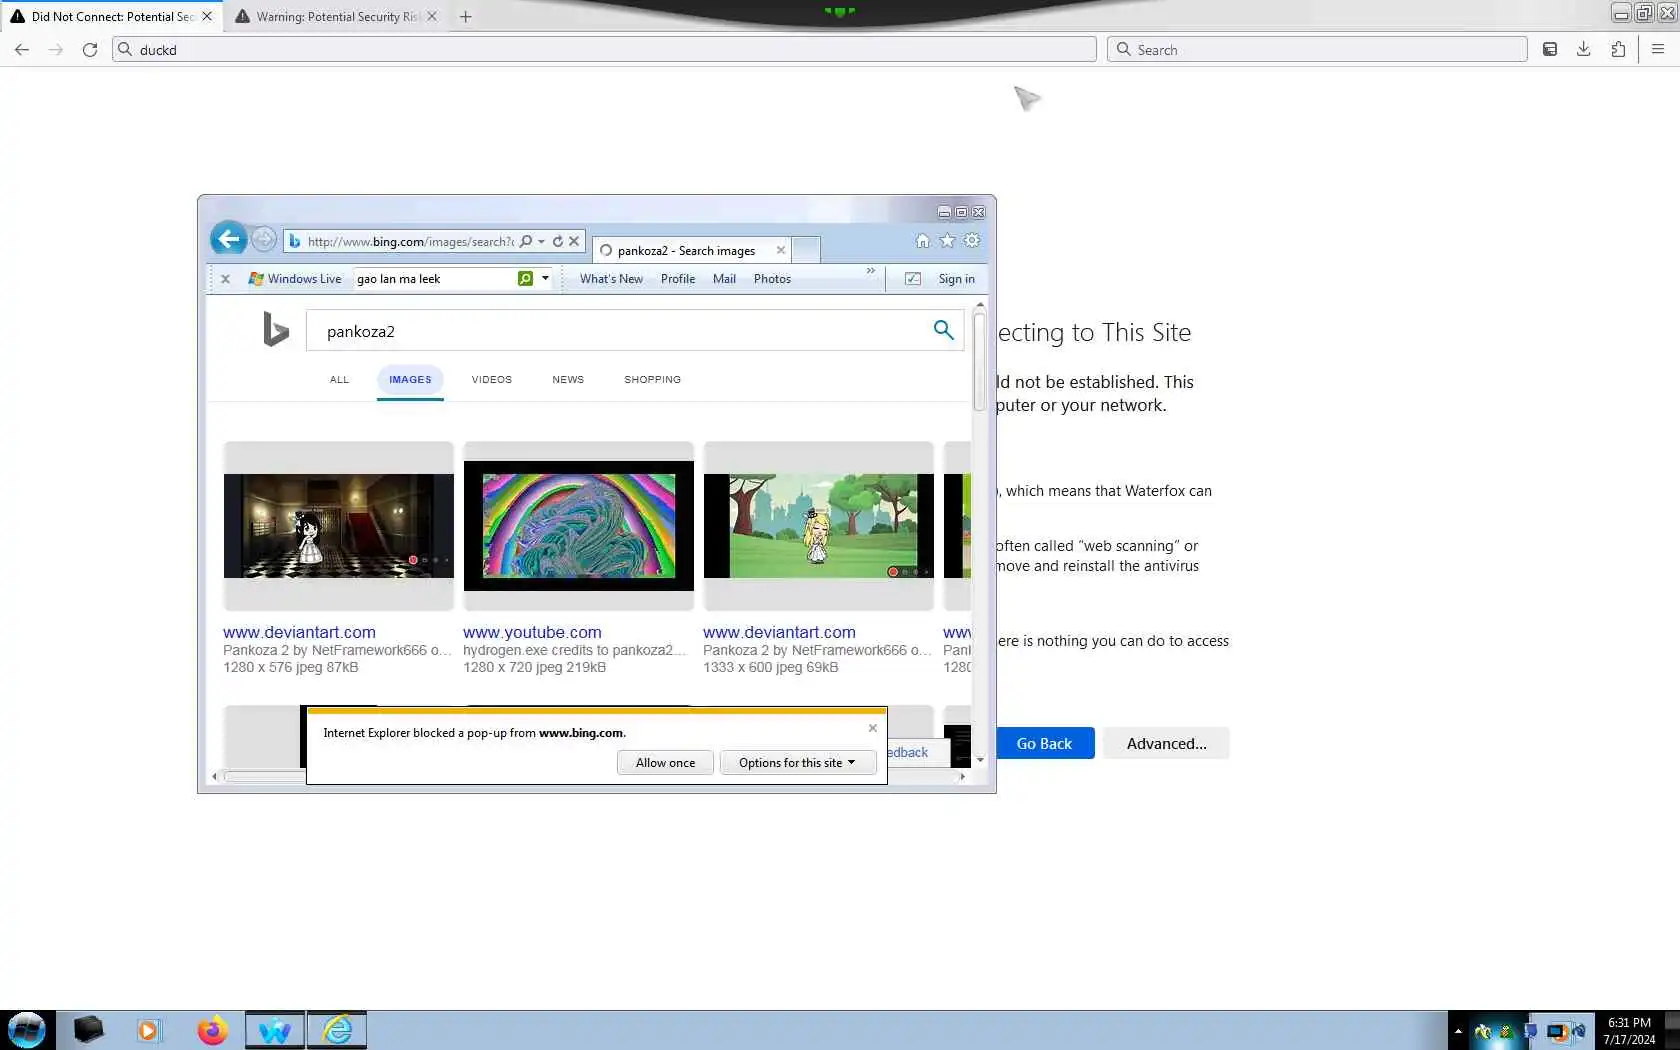Image resolution: width=1680 pixels, height=1050 pixels.
Task: Dismiss the pop-up blocked notification
Action: click(x=873, y=728)
